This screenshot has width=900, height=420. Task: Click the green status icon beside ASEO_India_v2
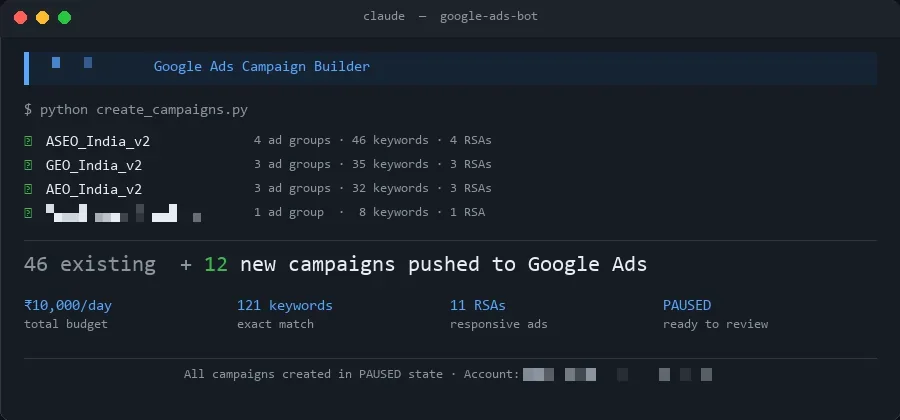coord(28,141)
